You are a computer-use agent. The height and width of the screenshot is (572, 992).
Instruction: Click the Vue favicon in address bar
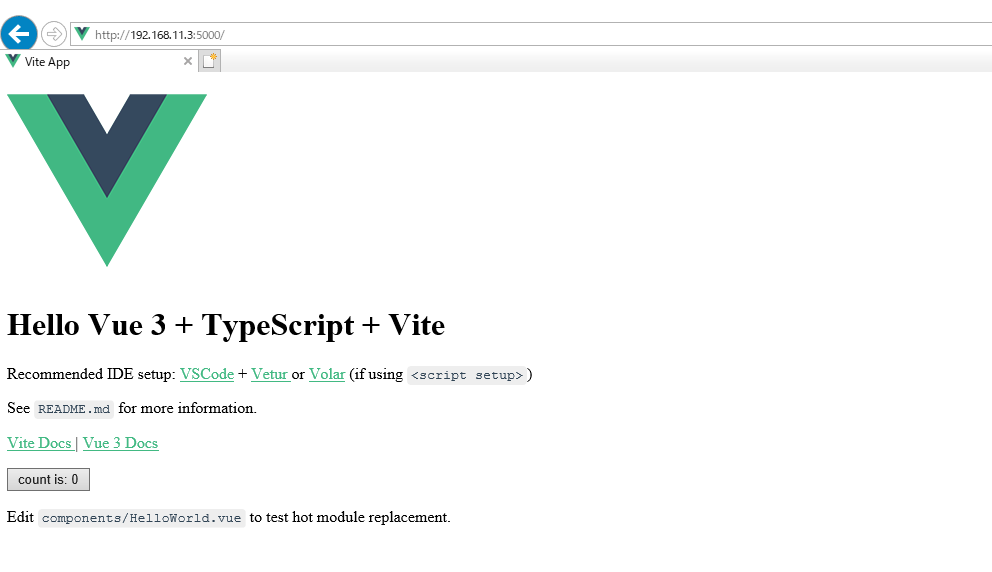click(82, 34)
